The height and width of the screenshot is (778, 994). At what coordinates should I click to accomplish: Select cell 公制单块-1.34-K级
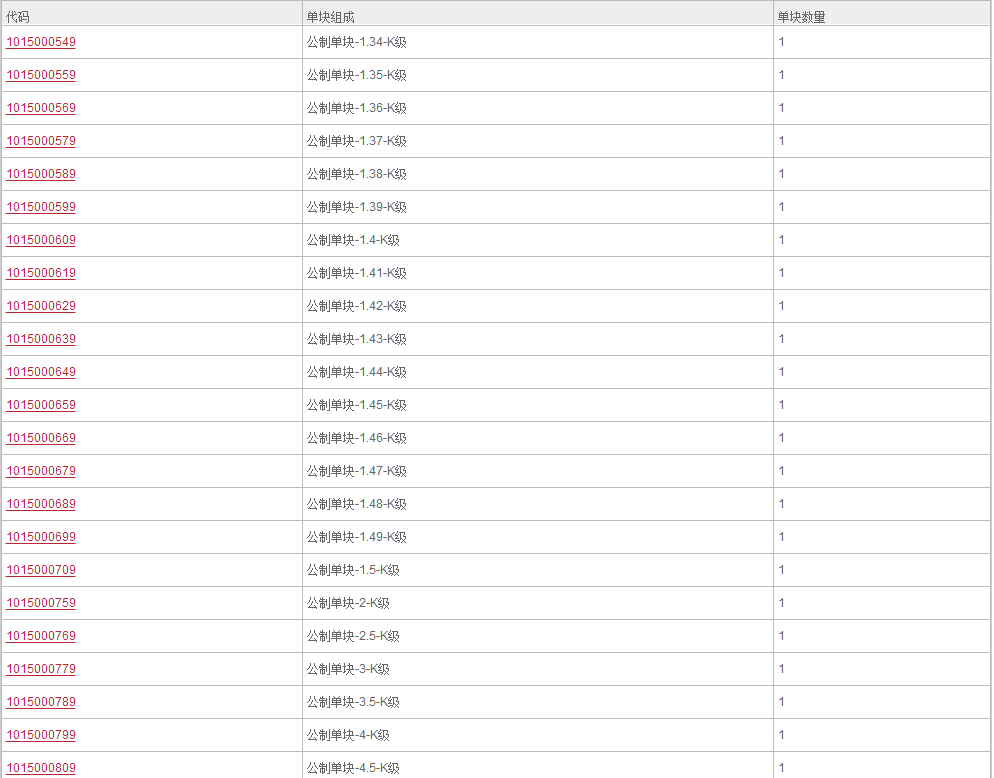tap(538, 42)
